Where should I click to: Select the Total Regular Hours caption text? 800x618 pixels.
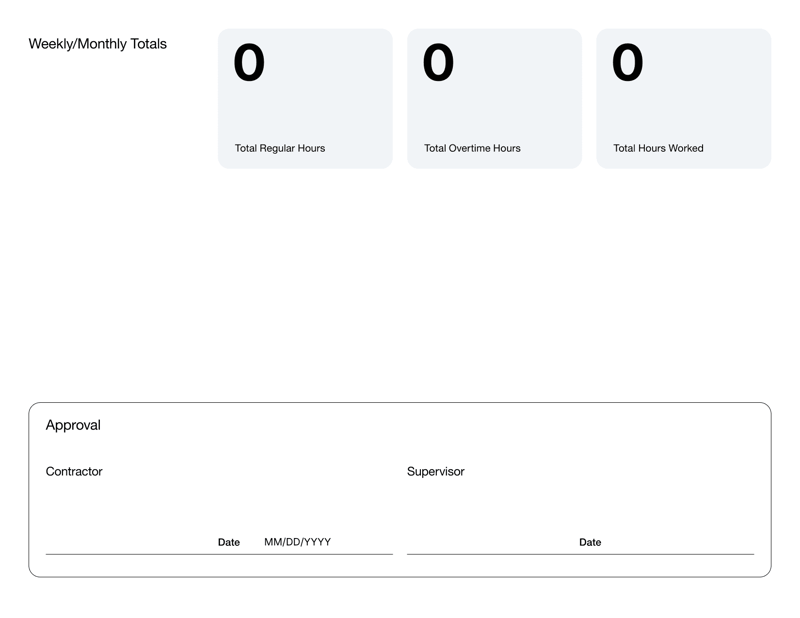coord(279,148)
